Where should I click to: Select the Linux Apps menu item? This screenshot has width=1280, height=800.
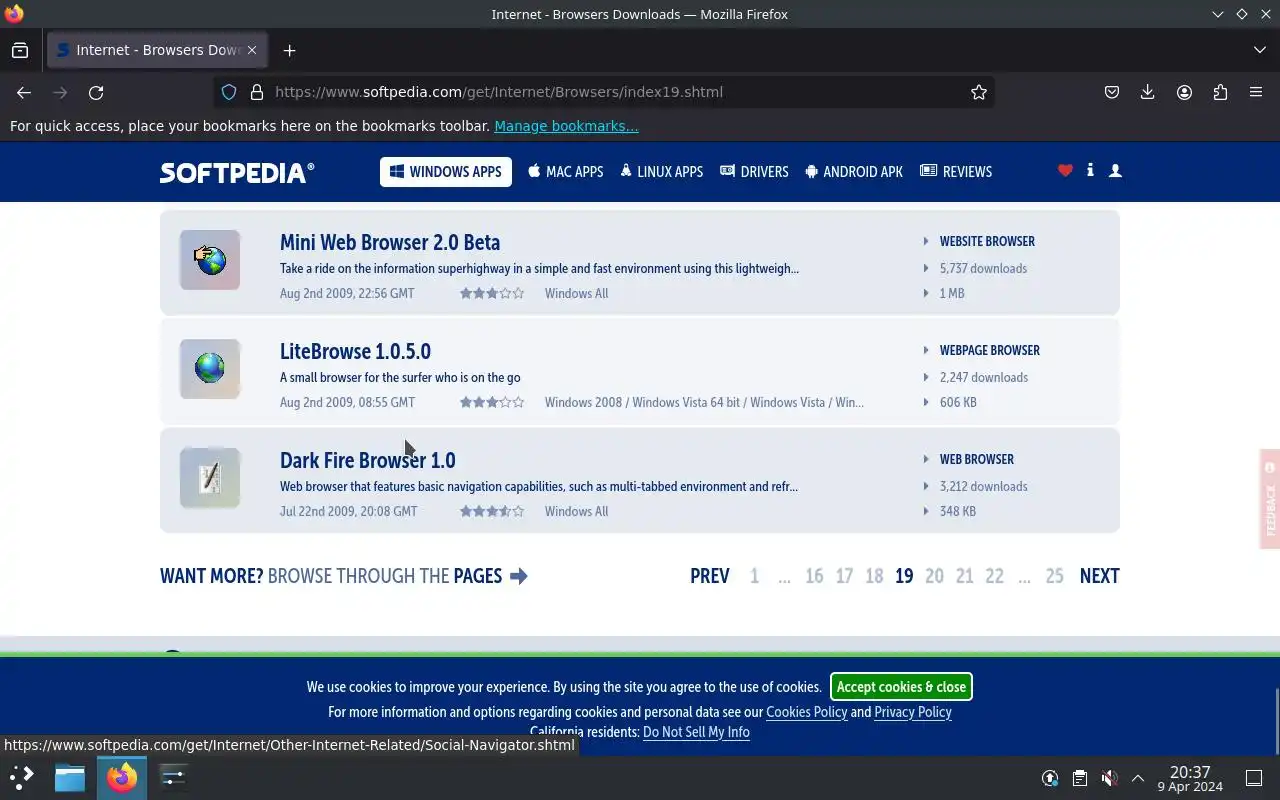point(661,172)
